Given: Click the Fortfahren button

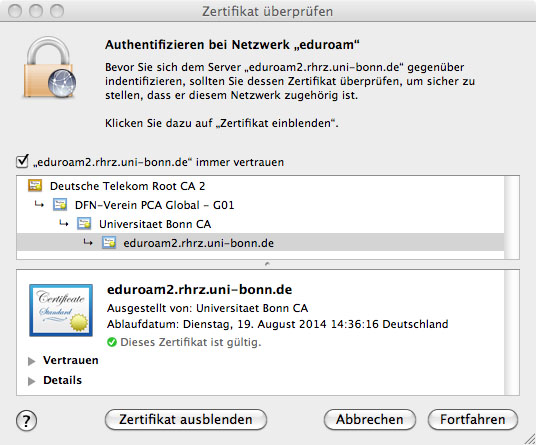Looking at the screenshot, I should click(x=473, y=419).
